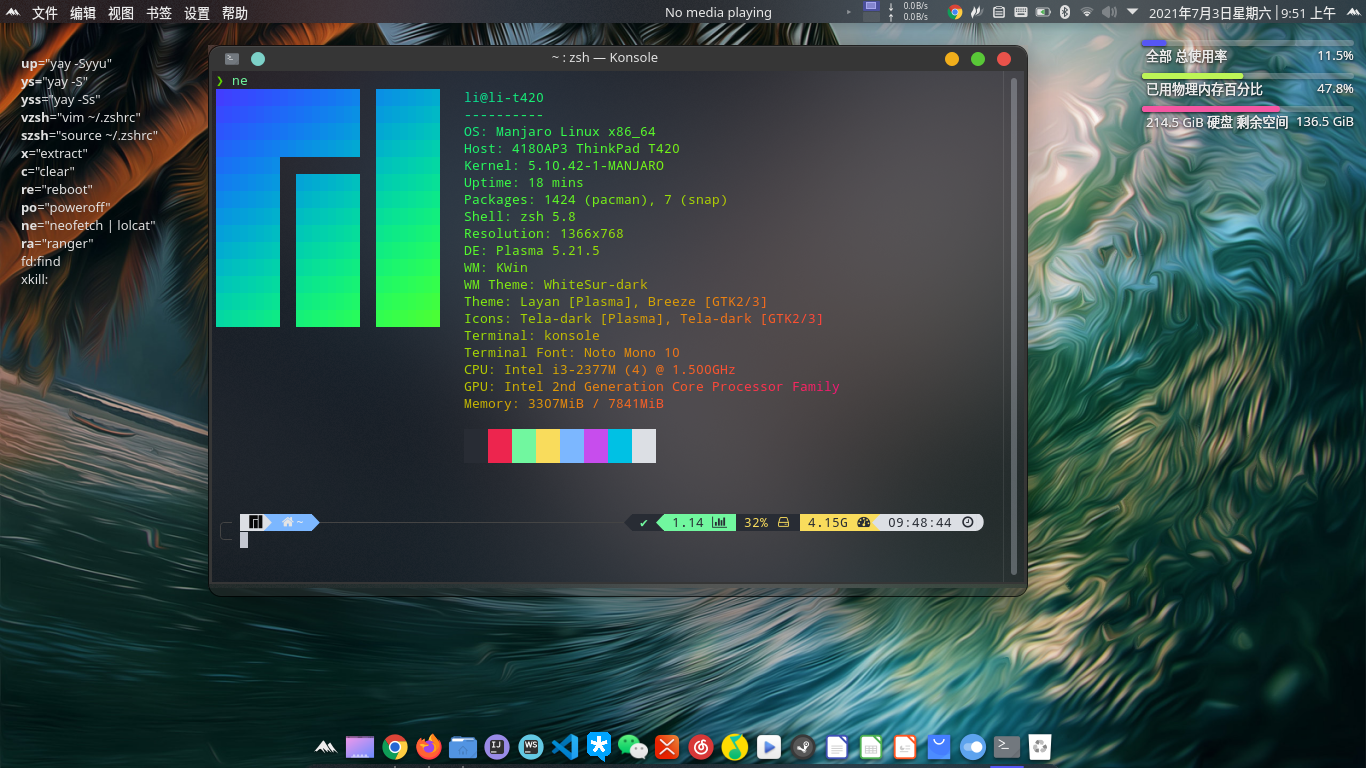Image resolution: width=1366 pixels, height=768 pixels.
Task: Open Visual Studio Code from the dock
Action: pos(563,746)
